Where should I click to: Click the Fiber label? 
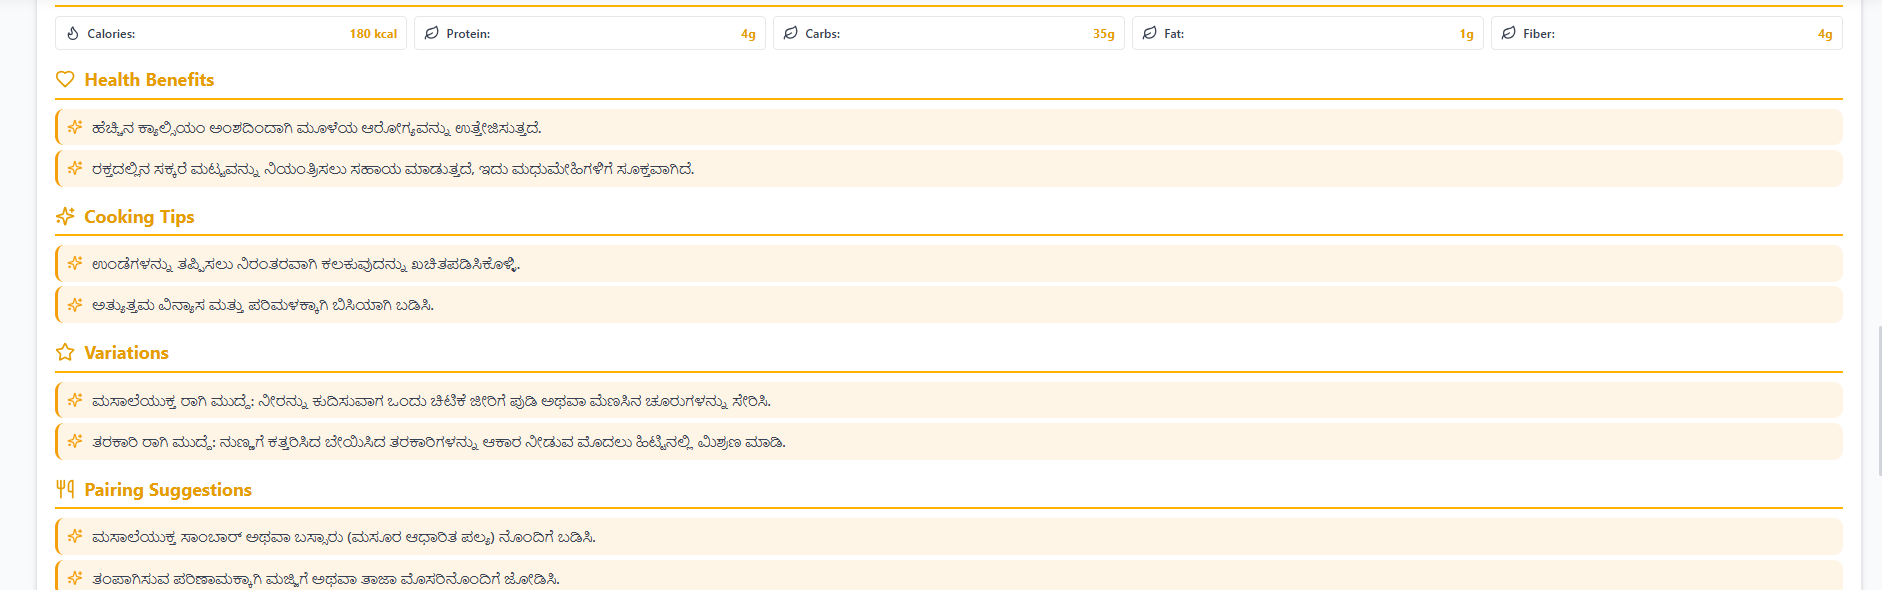1539,34
